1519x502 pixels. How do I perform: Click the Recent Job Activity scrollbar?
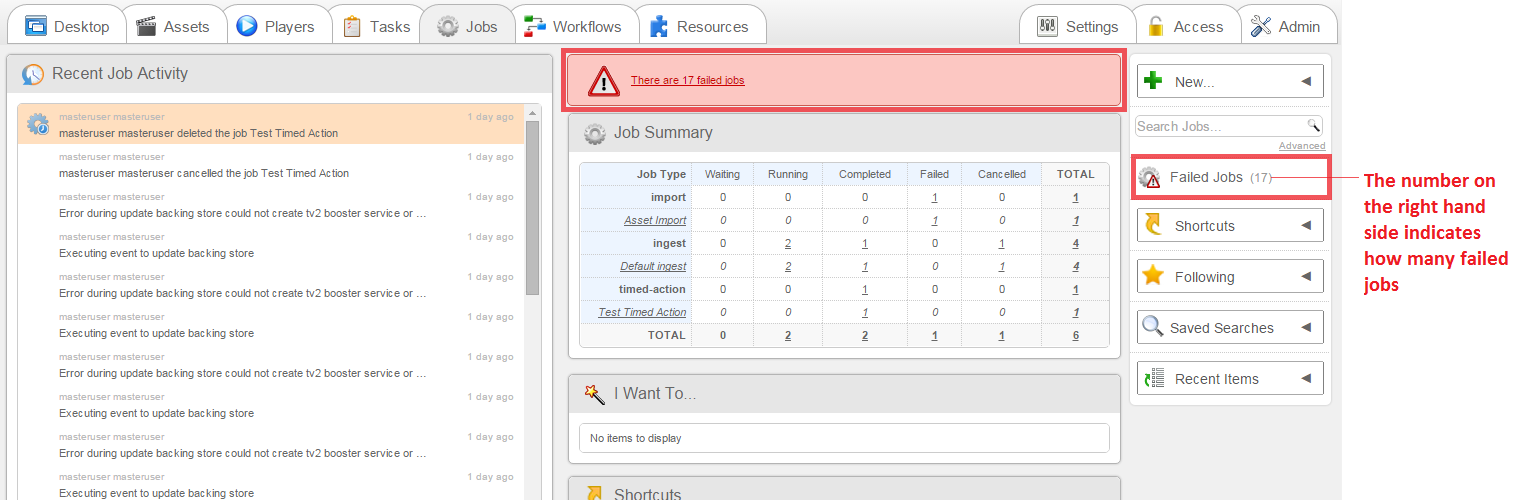(x=532, y=210)
